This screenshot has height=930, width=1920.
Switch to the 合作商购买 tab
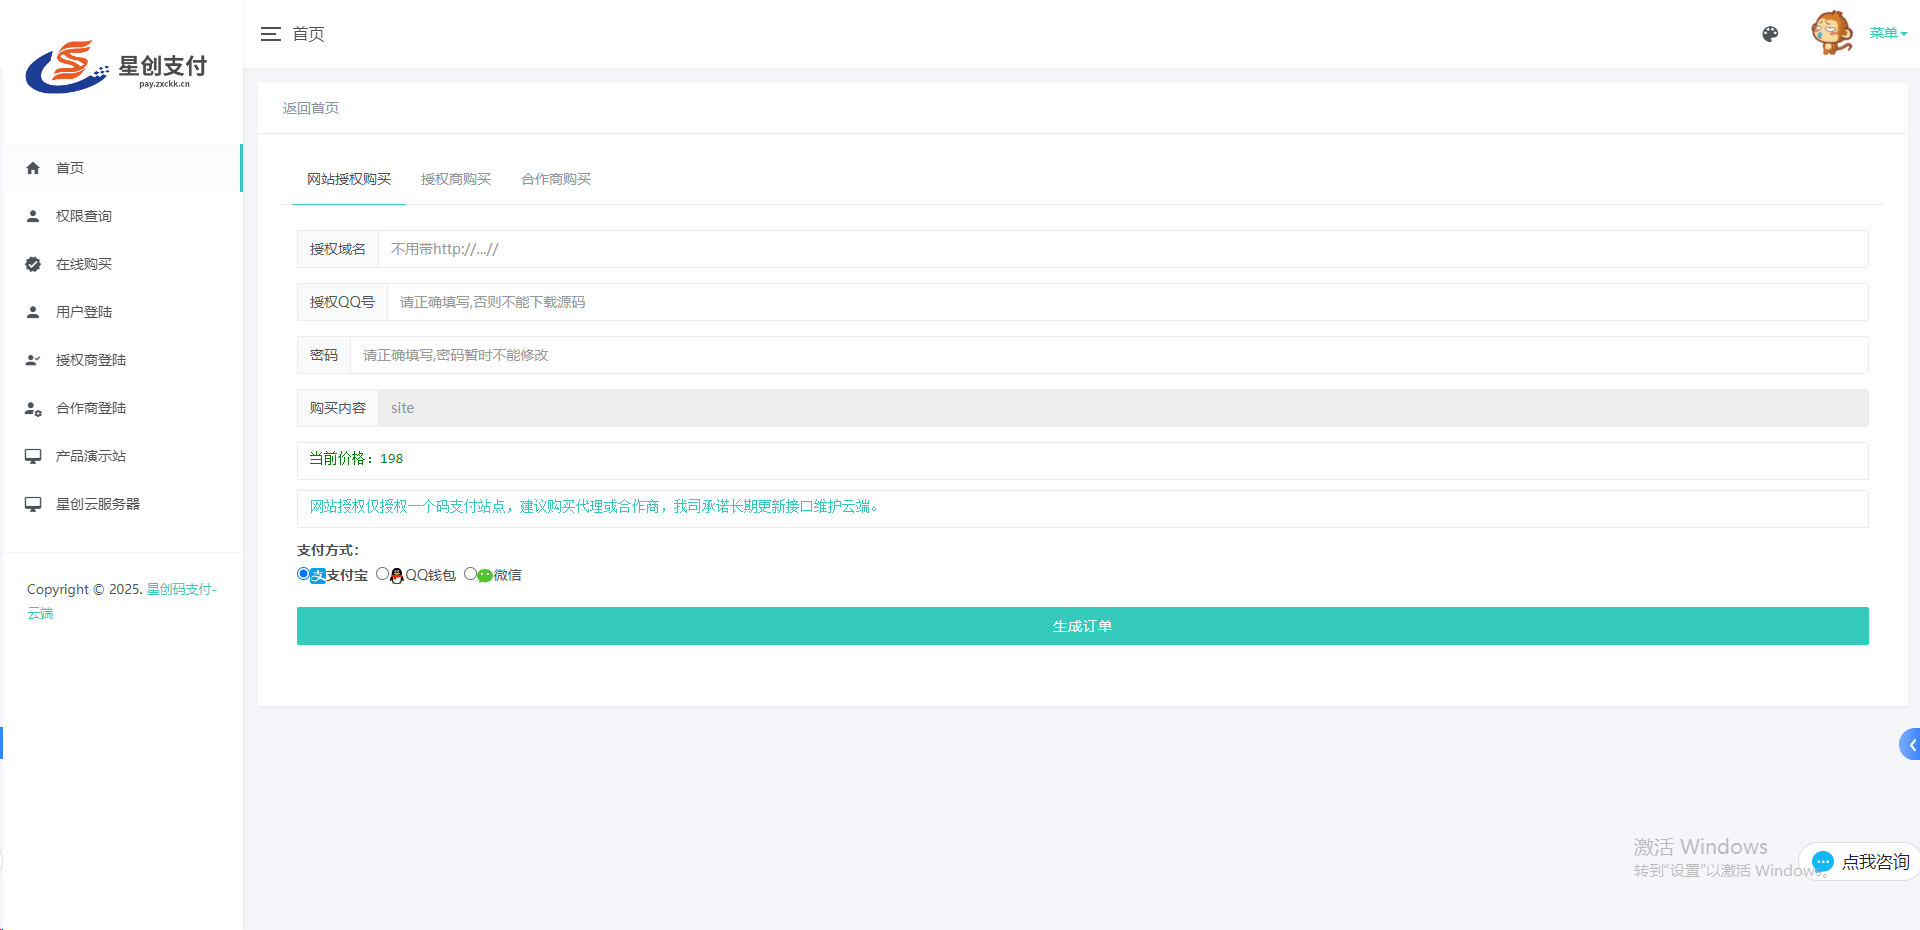(x=556, y=179)
